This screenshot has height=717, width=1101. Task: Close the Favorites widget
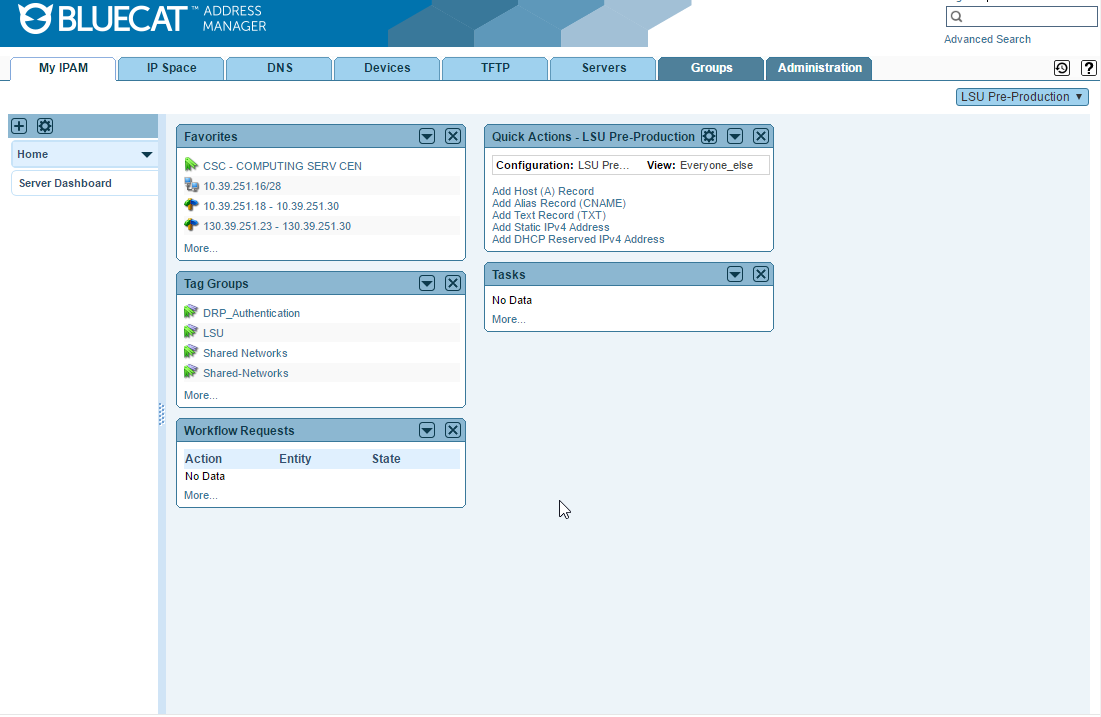click(453, 136)
